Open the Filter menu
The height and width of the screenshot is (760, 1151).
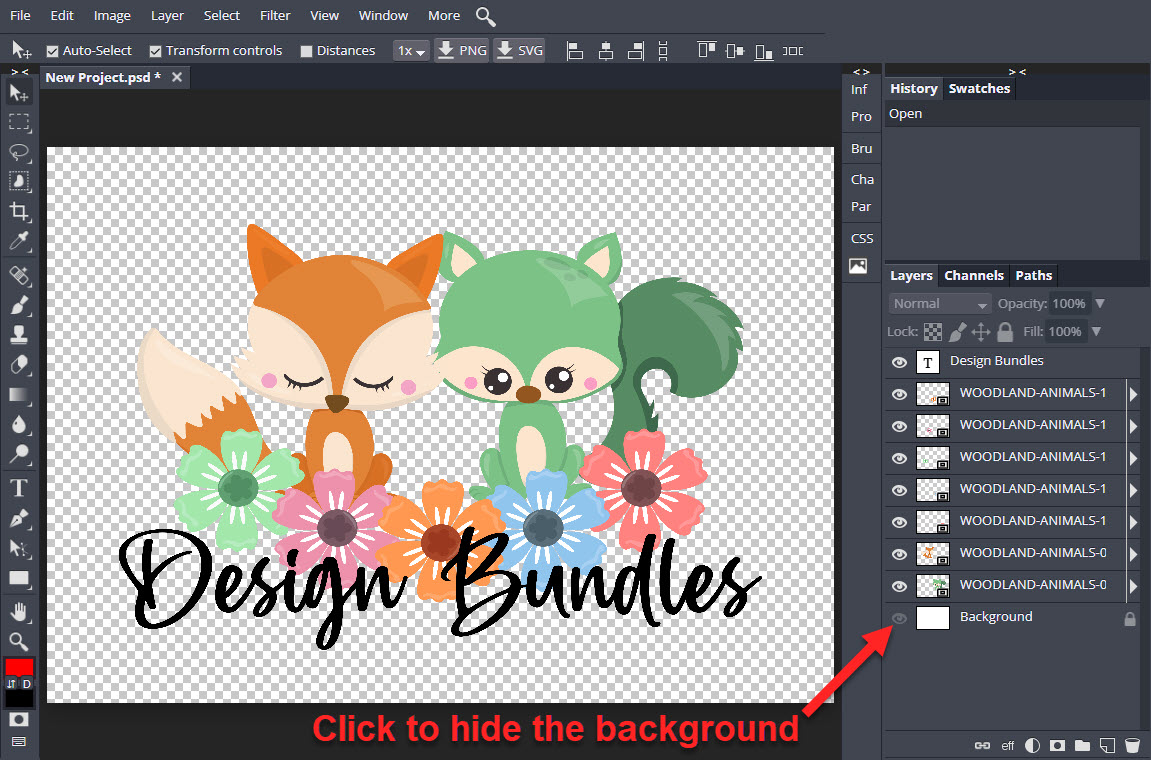click(x=275, y=15)
